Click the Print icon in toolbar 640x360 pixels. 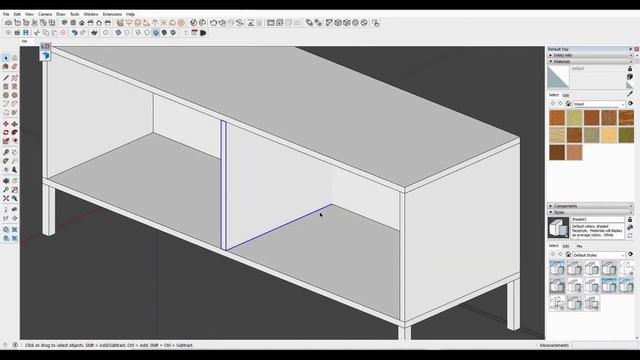(95, 33)
